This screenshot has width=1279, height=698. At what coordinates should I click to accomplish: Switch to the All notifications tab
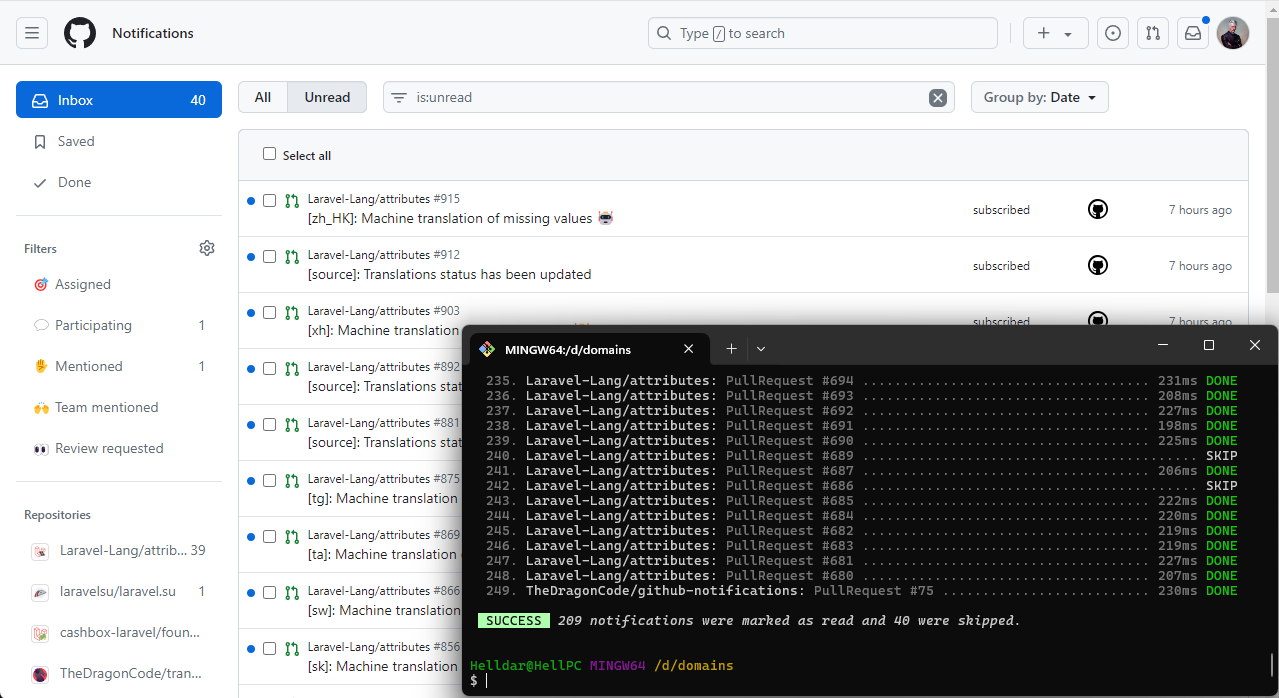(263, 97)
